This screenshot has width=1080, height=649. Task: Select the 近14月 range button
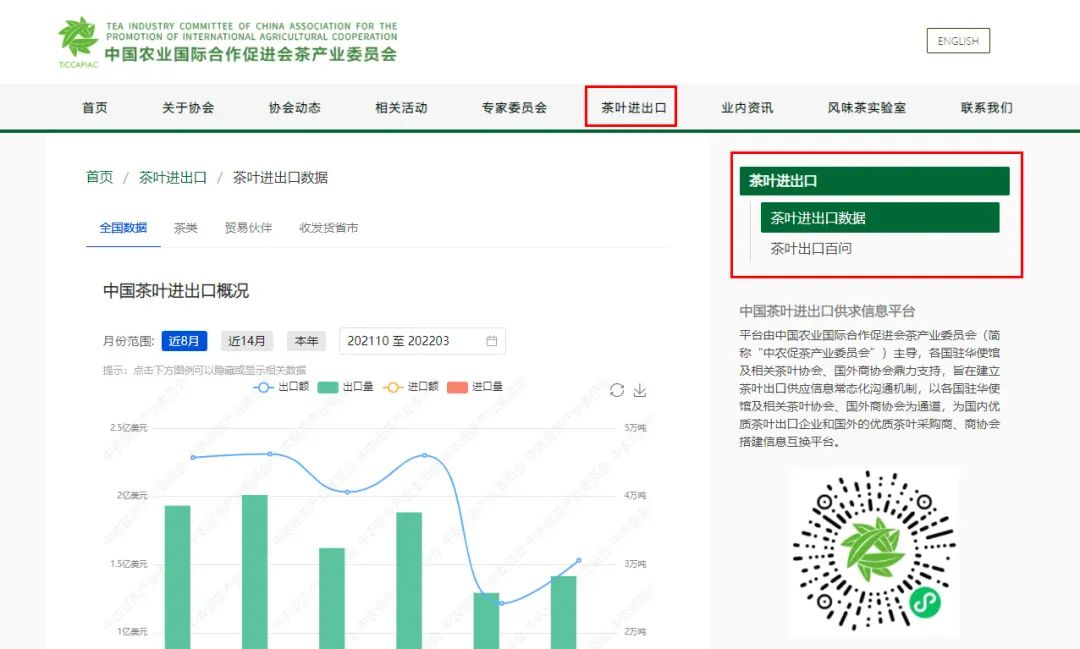click(x=246, y=341)
